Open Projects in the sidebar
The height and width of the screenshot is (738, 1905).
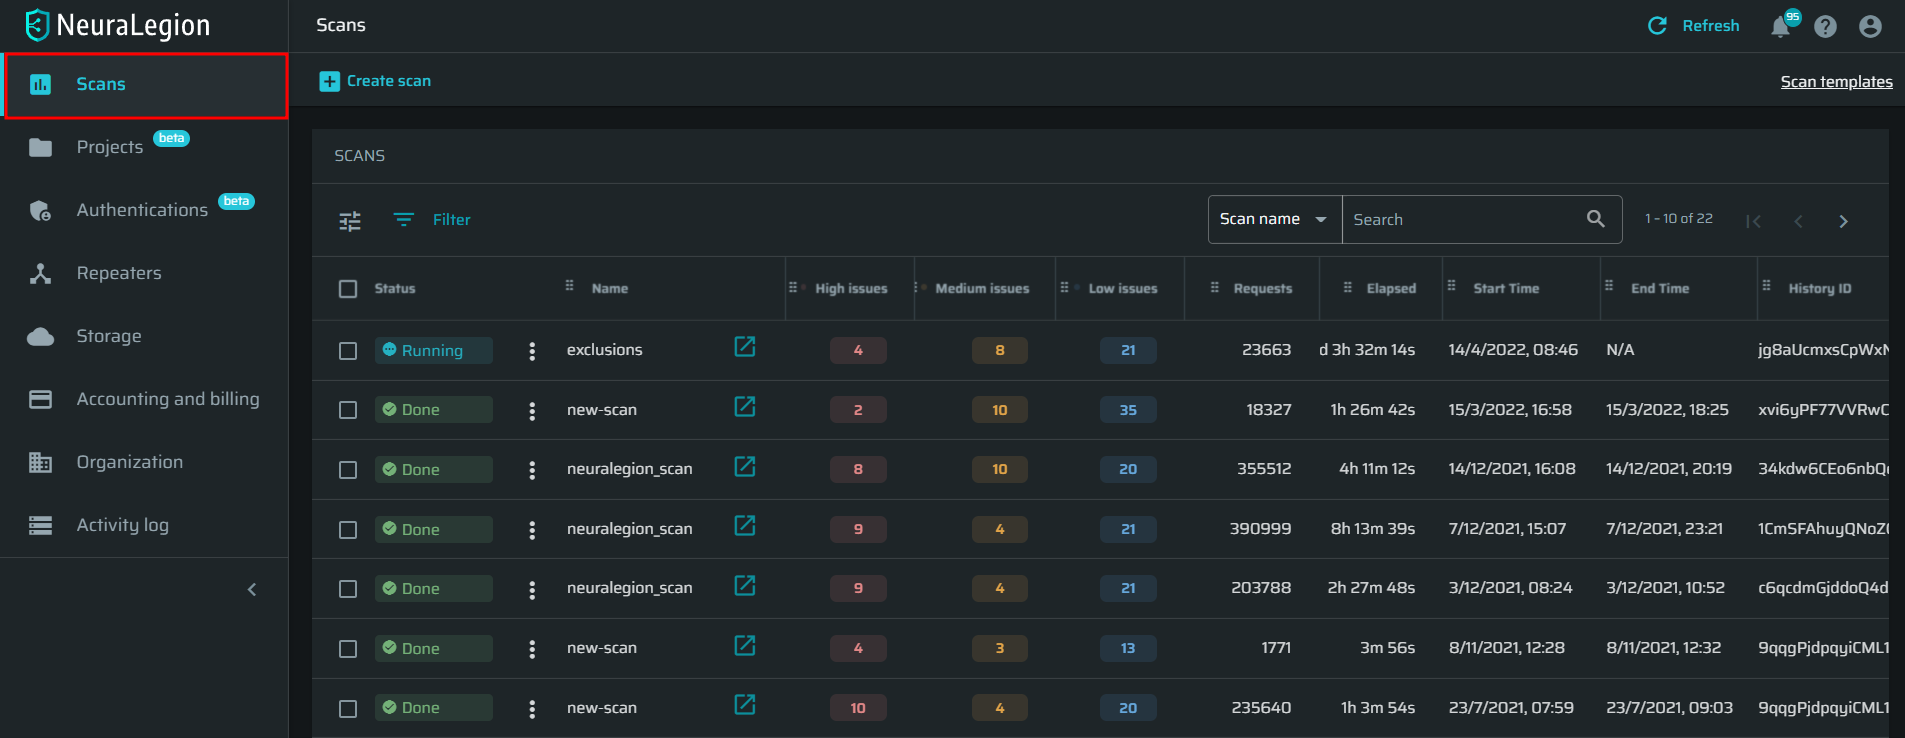[x=110, y=147]
